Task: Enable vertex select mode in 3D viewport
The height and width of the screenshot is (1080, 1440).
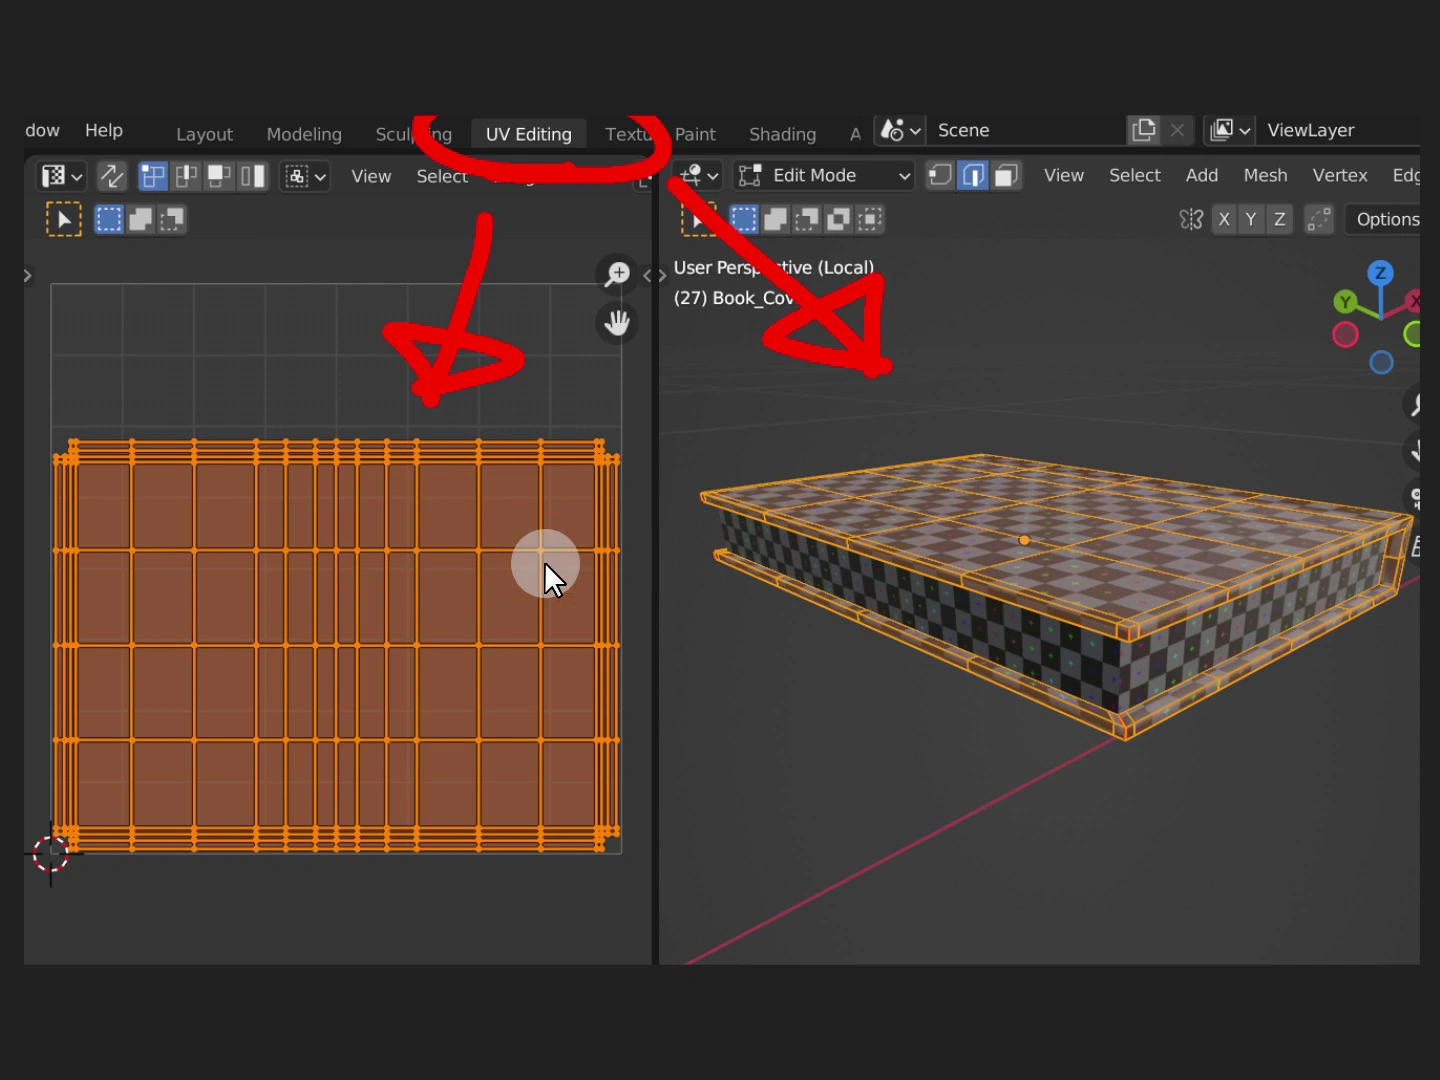Action: [940, 176]
